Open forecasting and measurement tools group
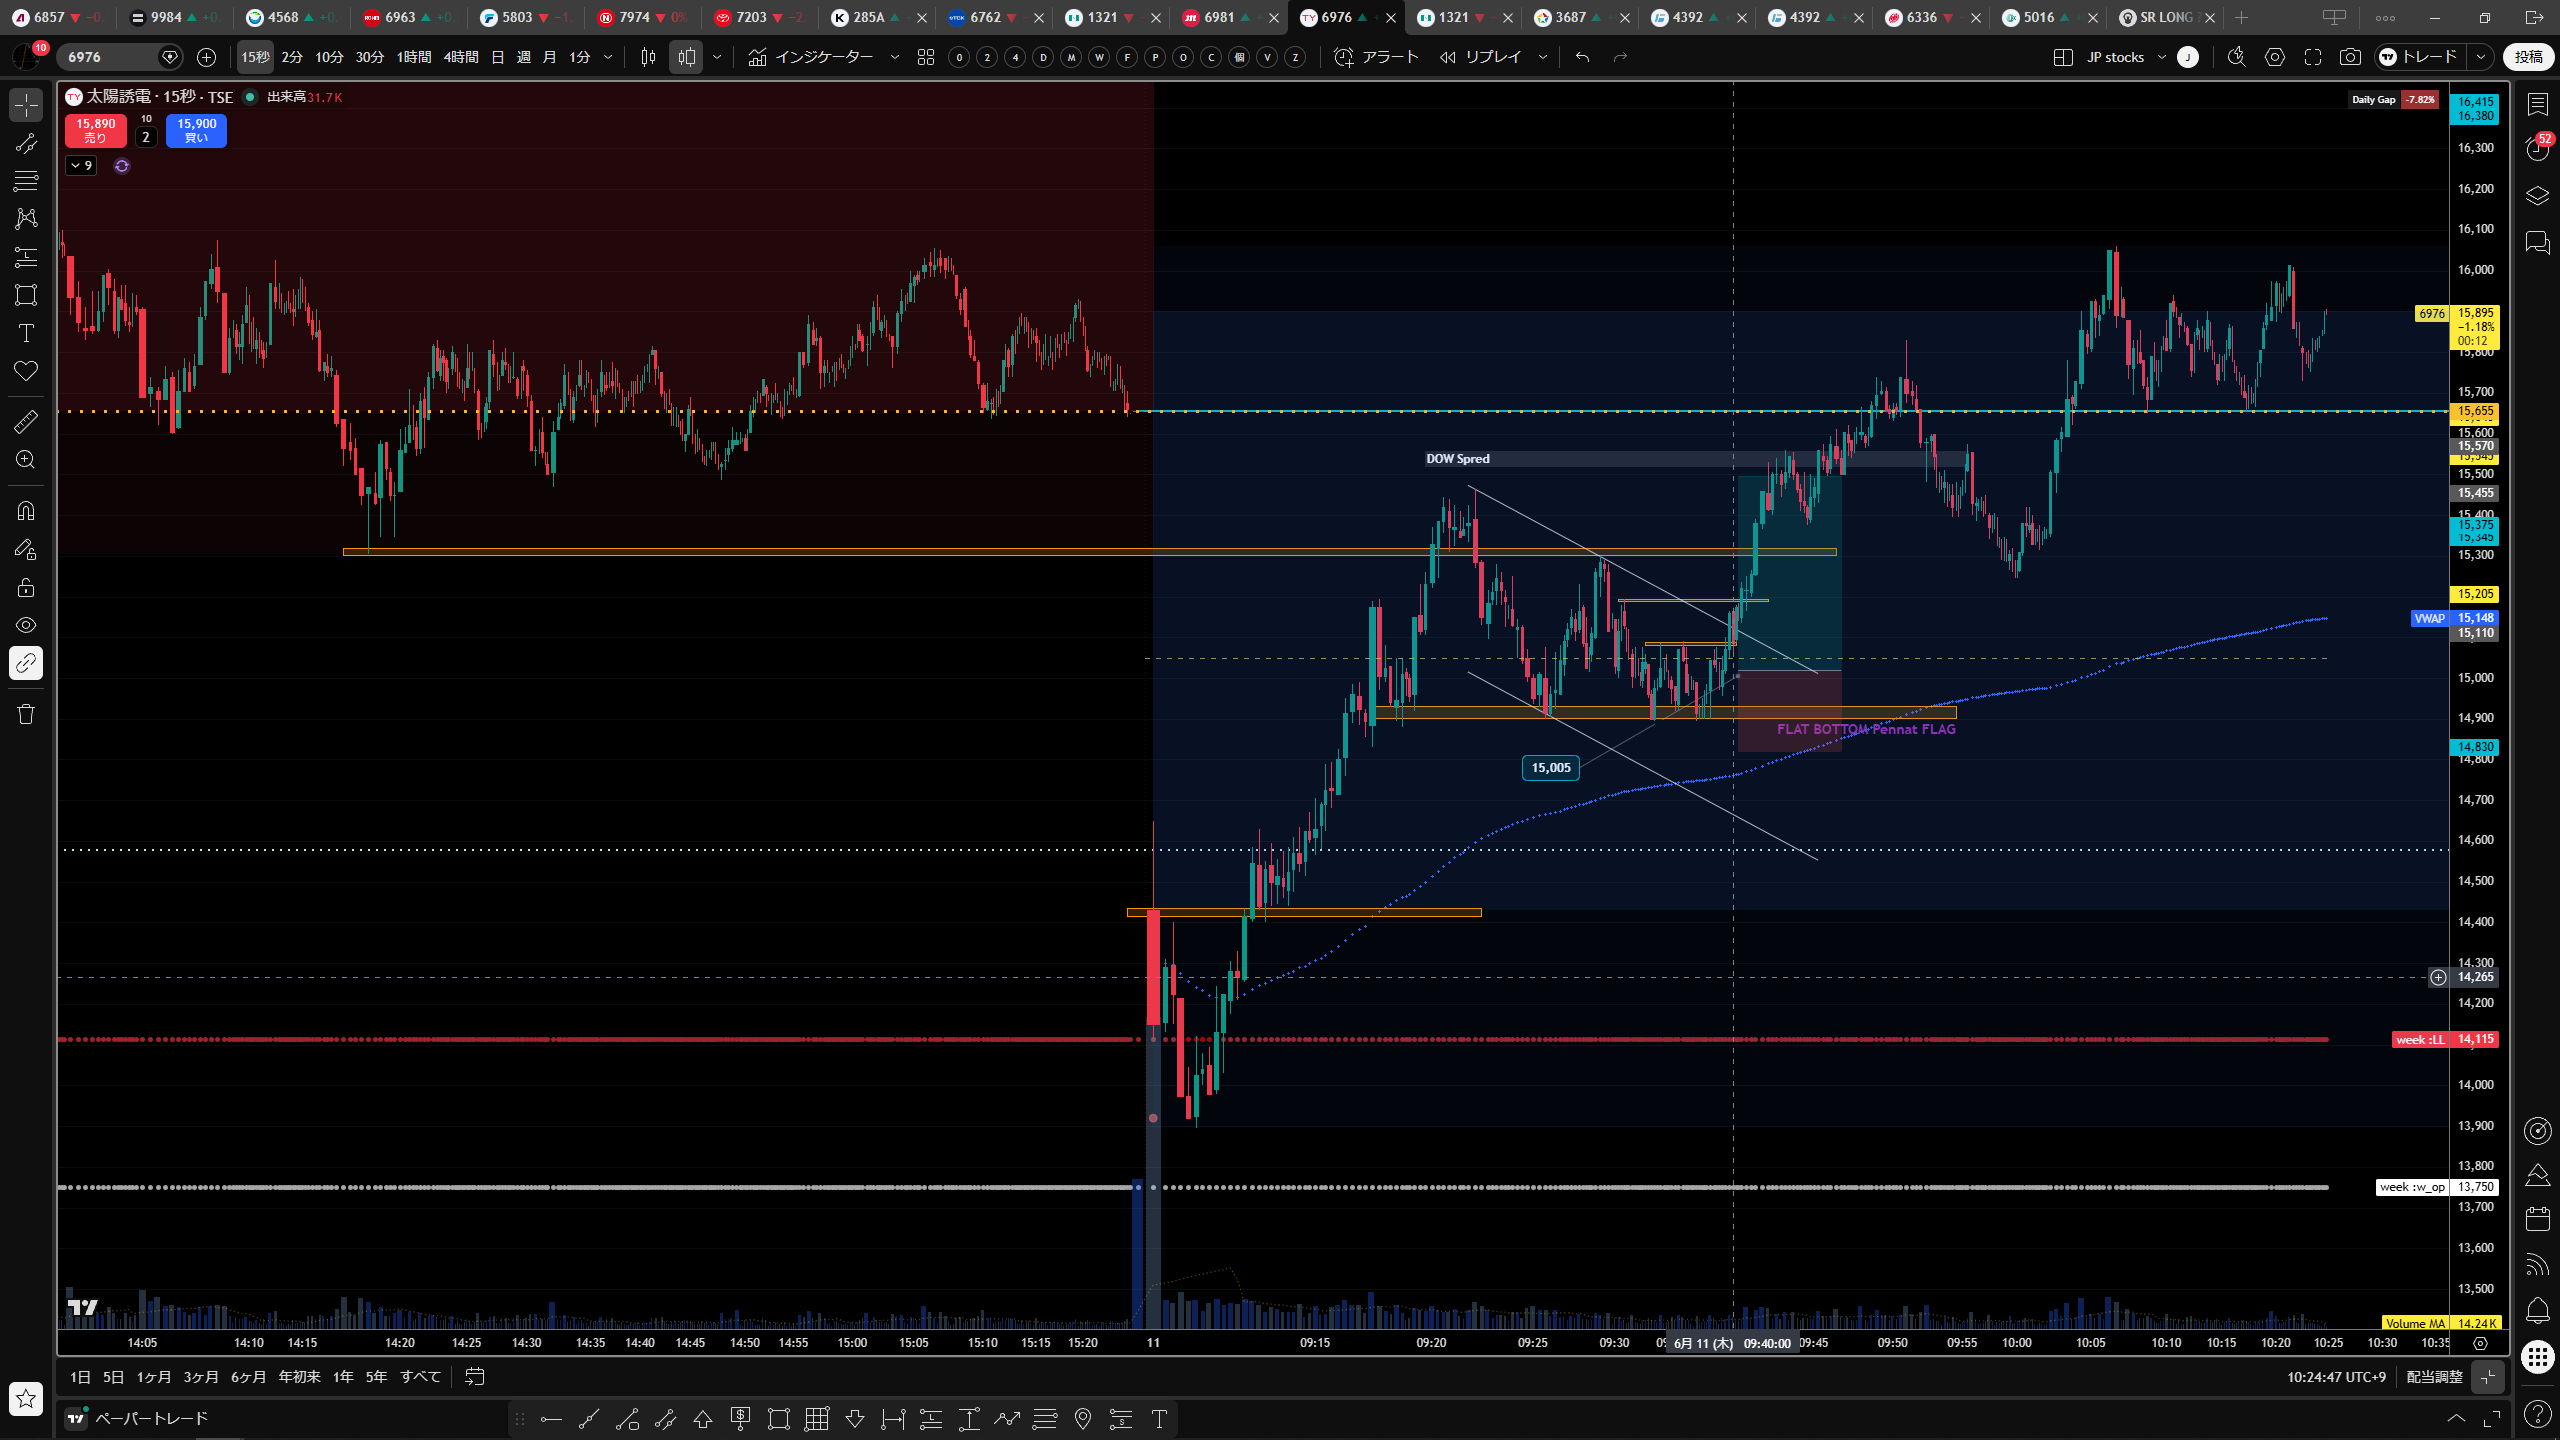This screenshot has height=1440, width=2560. pyautogui.click(x=26, y=257)
